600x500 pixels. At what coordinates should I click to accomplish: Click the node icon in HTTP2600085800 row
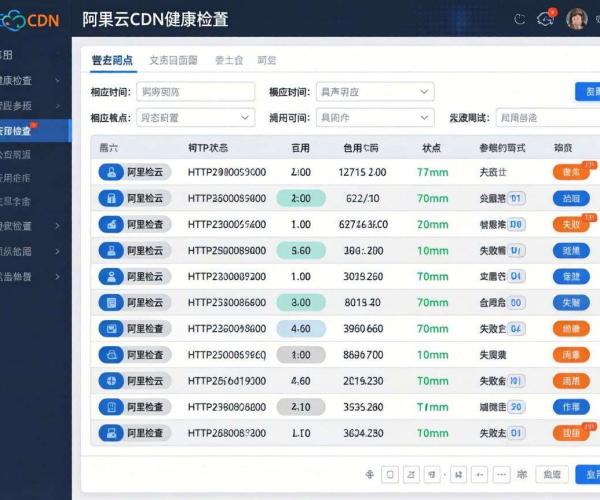(x=111, y=198)
